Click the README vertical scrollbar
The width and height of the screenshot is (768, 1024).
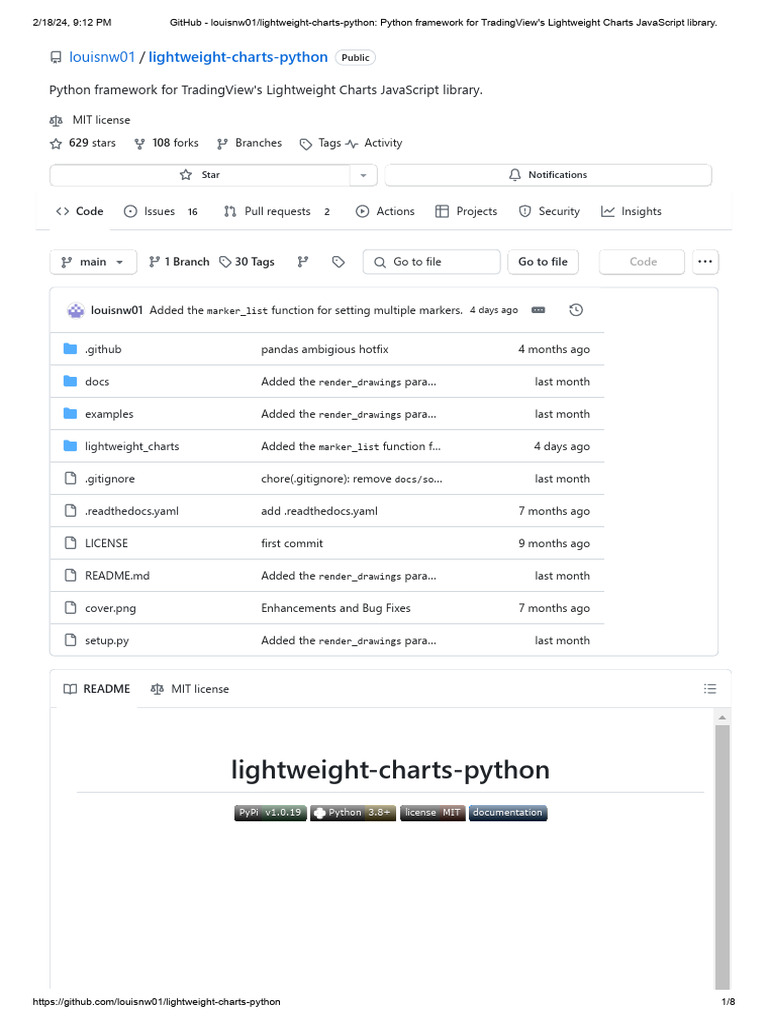pos(722,850)
